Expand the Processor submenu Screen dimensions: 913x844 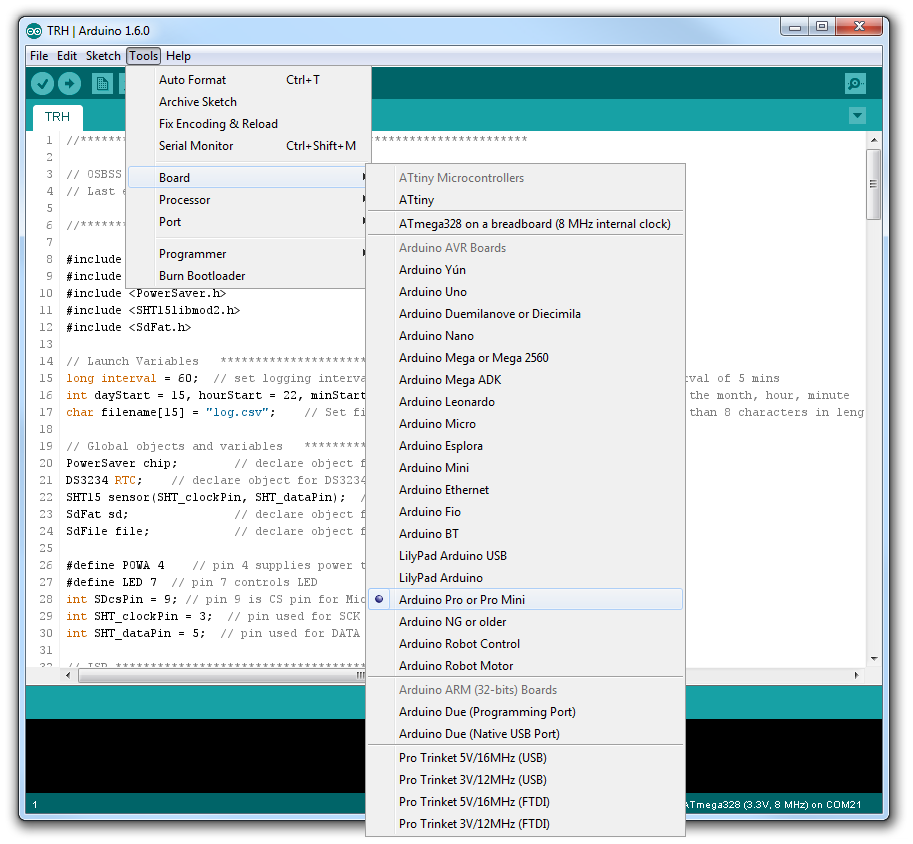click(x=249, y=200)
